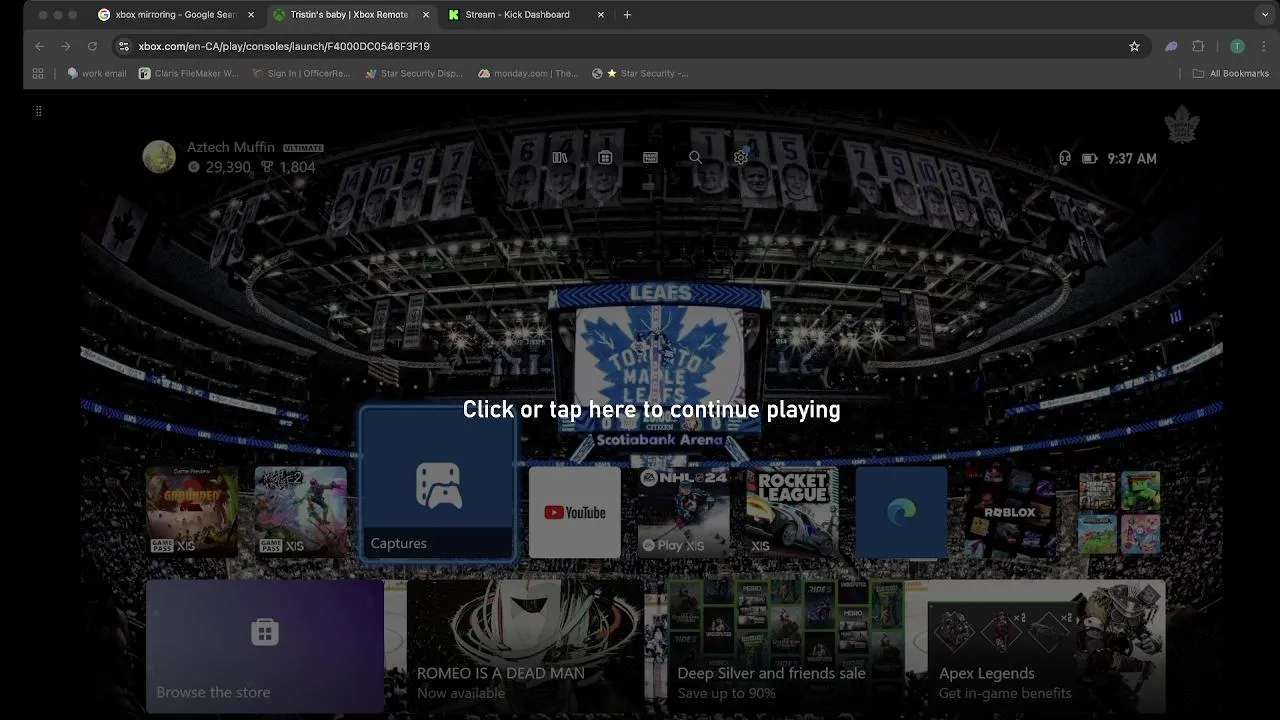Open the purple extension icon in toolbar
The image size is (1280, 720).
click(x=1171, y=46)
